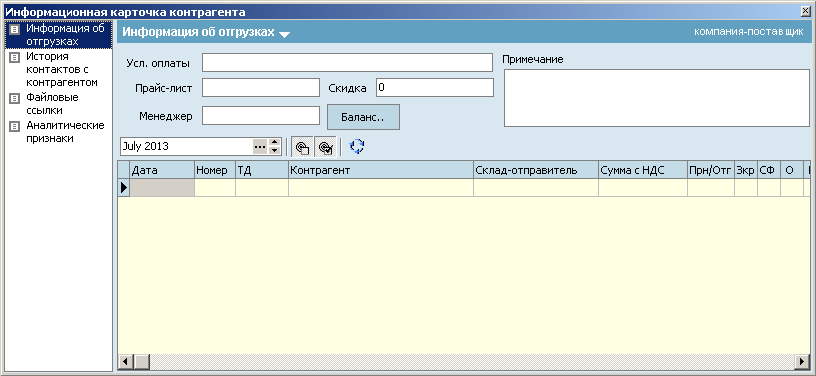Click the 'Скидка' input field
Screen dimensions: 816x376
435,87
